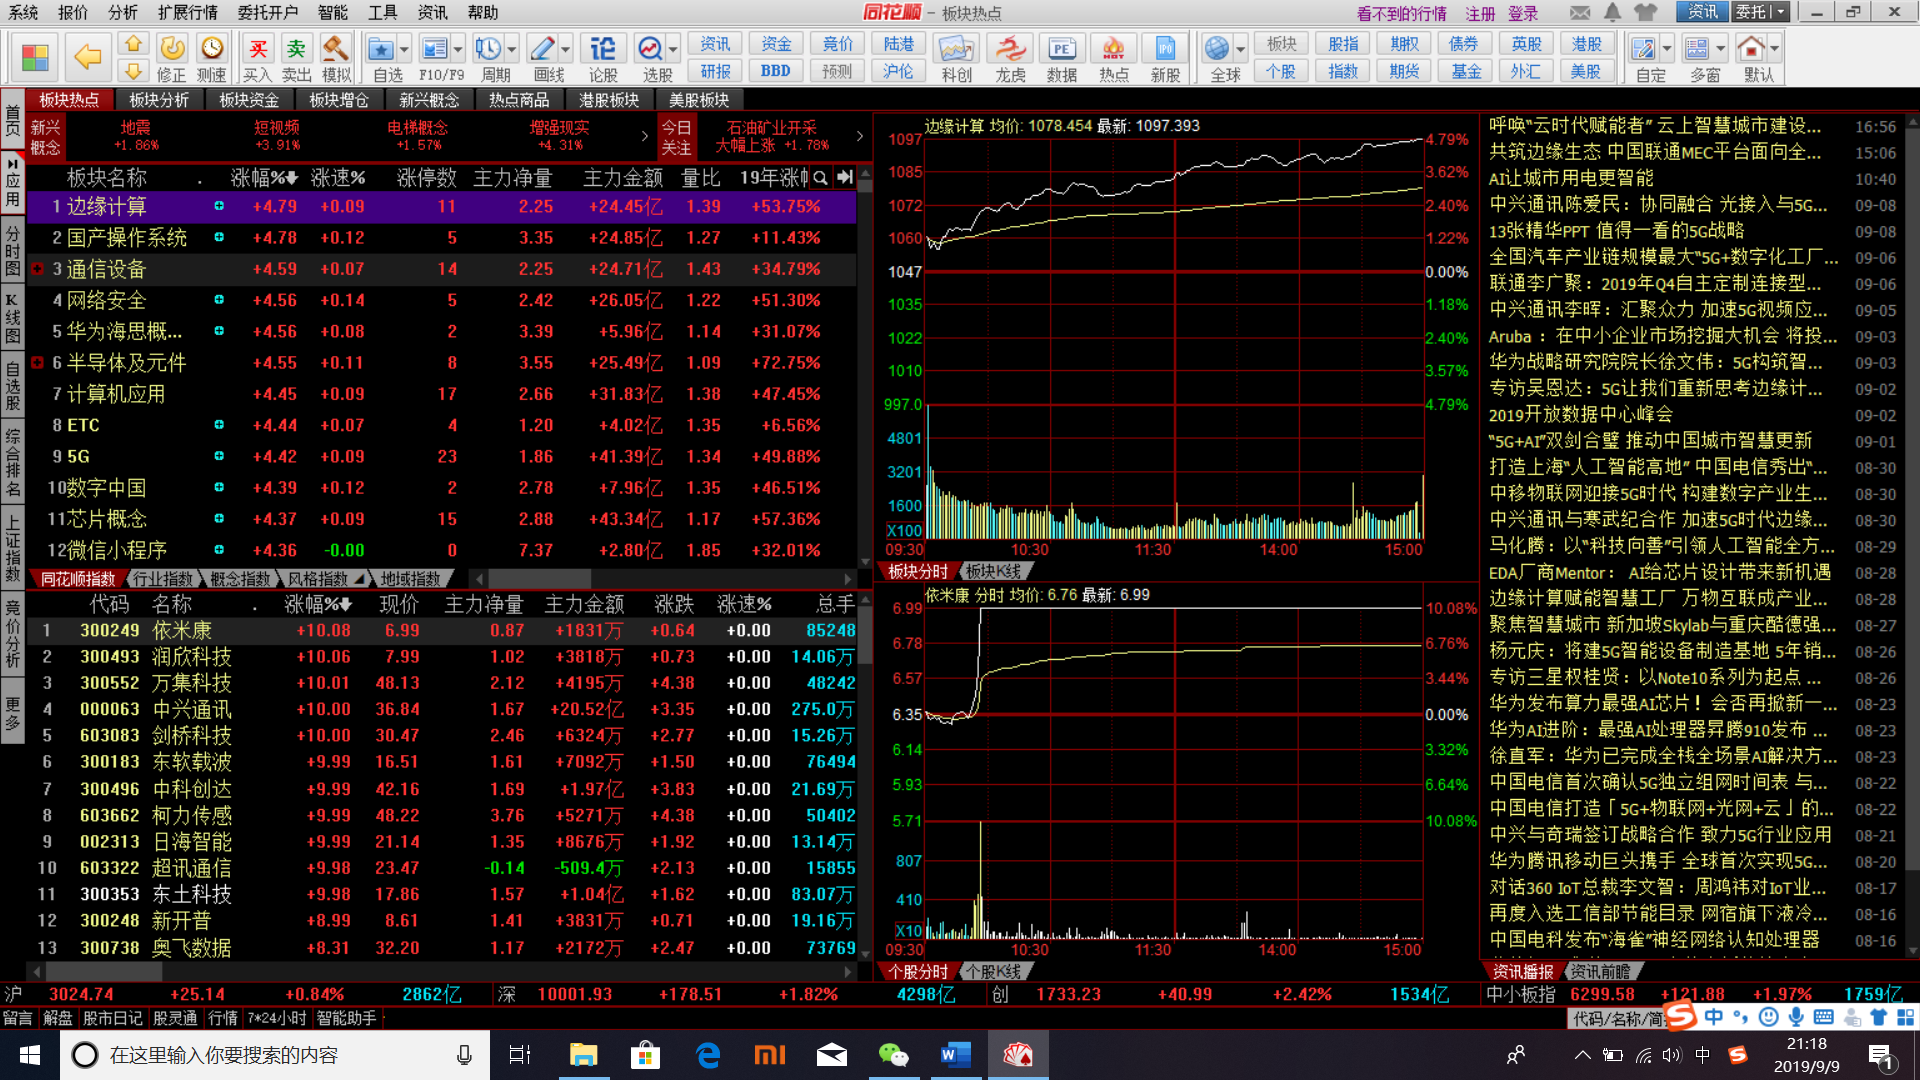This screenshot has width=1920, height=1080.
Task: Open the K线图 sidebar tab
Action: (x=12, y=317)
